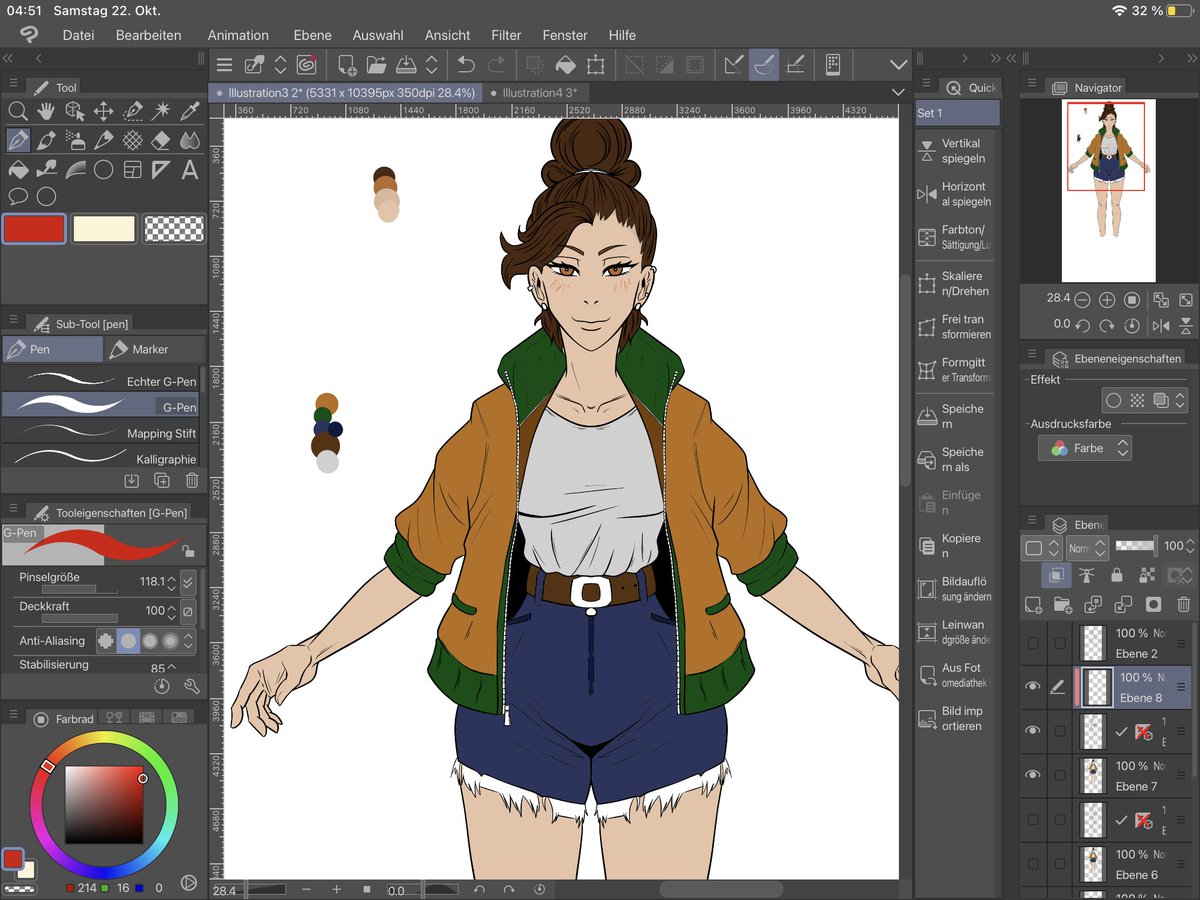Open the Ebene menu
Image resolution: width=1200 pixels, height=900 pixels.
coord(312,35)
